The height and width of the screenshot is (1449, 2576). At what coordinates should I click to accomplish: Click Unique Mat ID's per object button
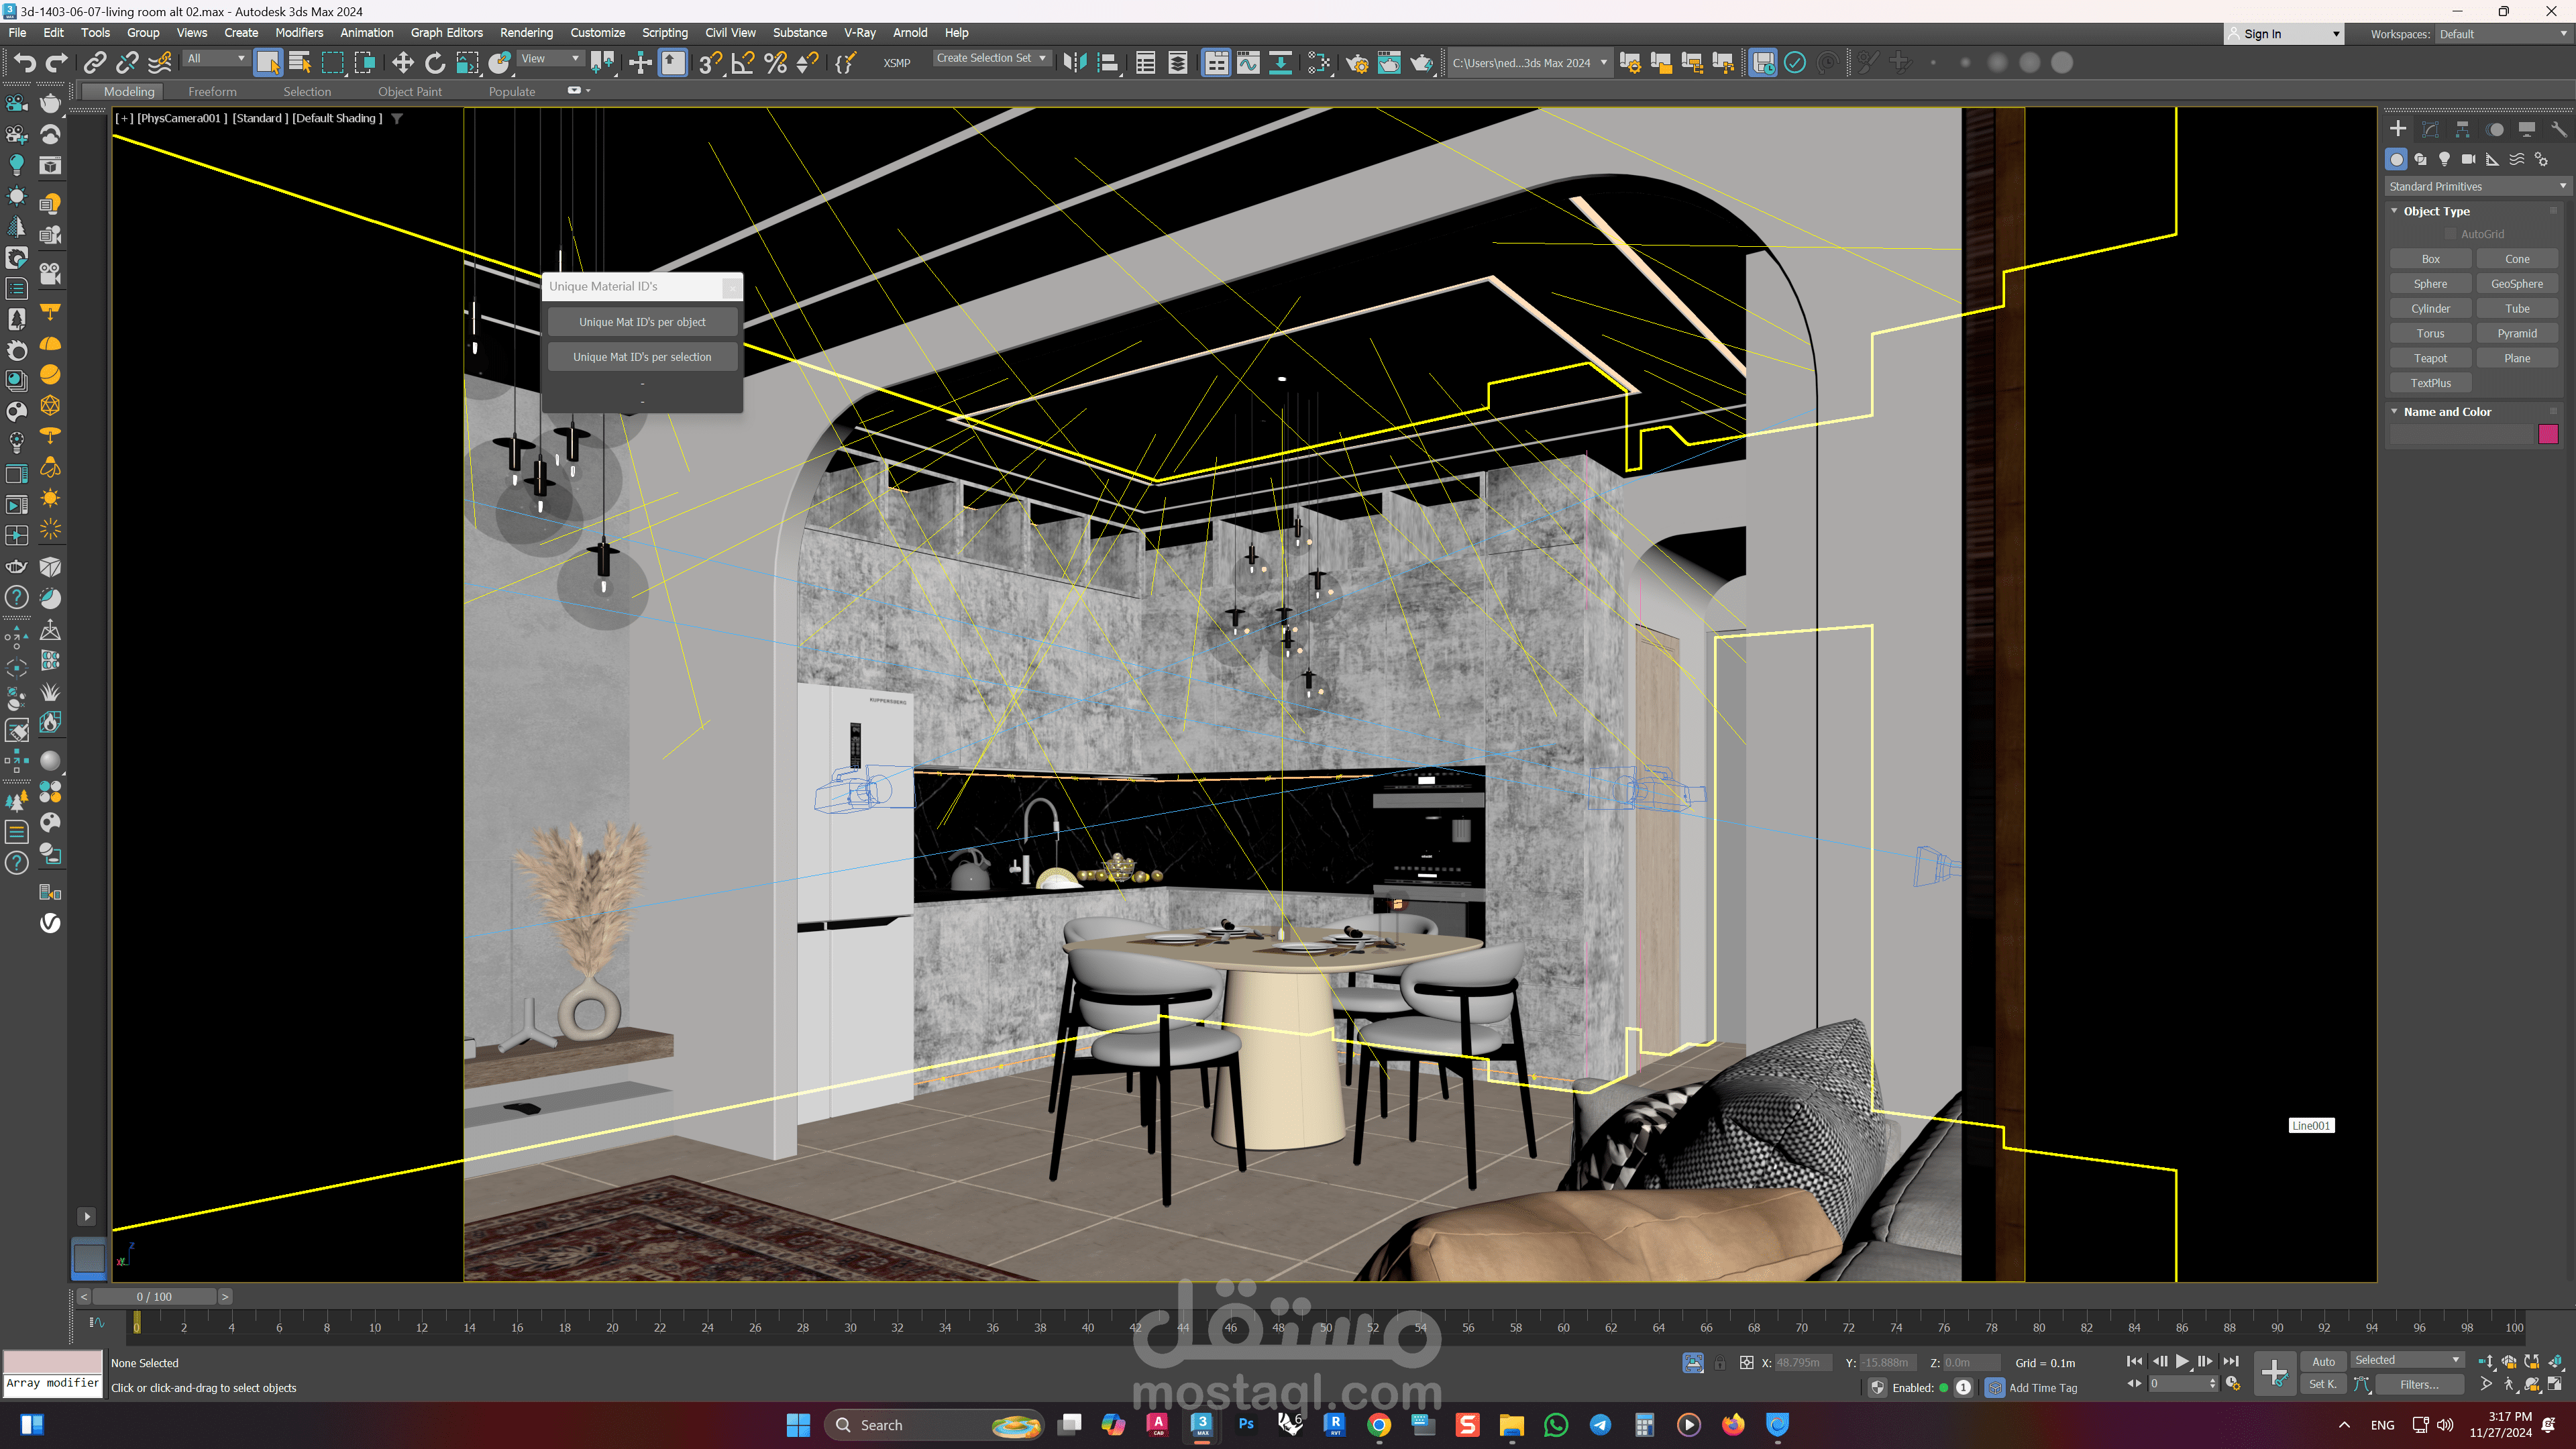coord(642,322)
